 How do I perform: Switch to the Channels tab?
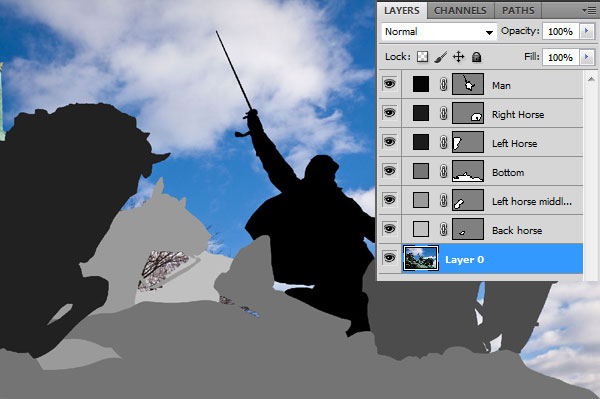460,11
